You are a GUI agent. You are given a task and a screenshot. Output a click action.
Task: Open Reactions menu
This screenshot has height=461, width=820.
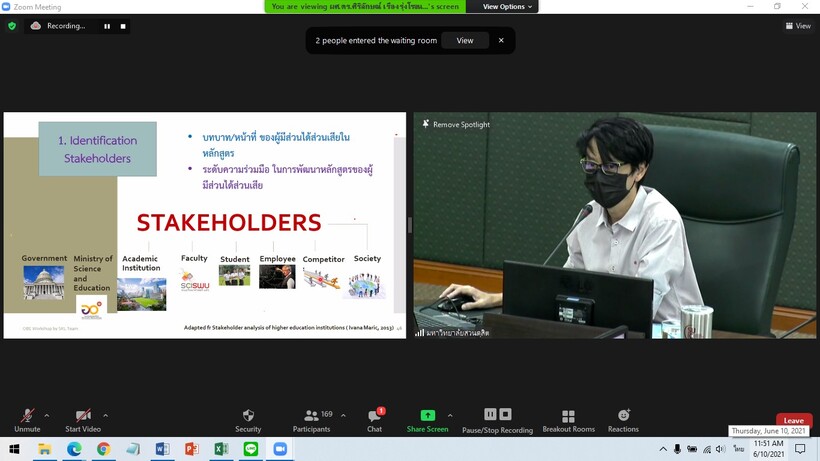tap(623, 420)
